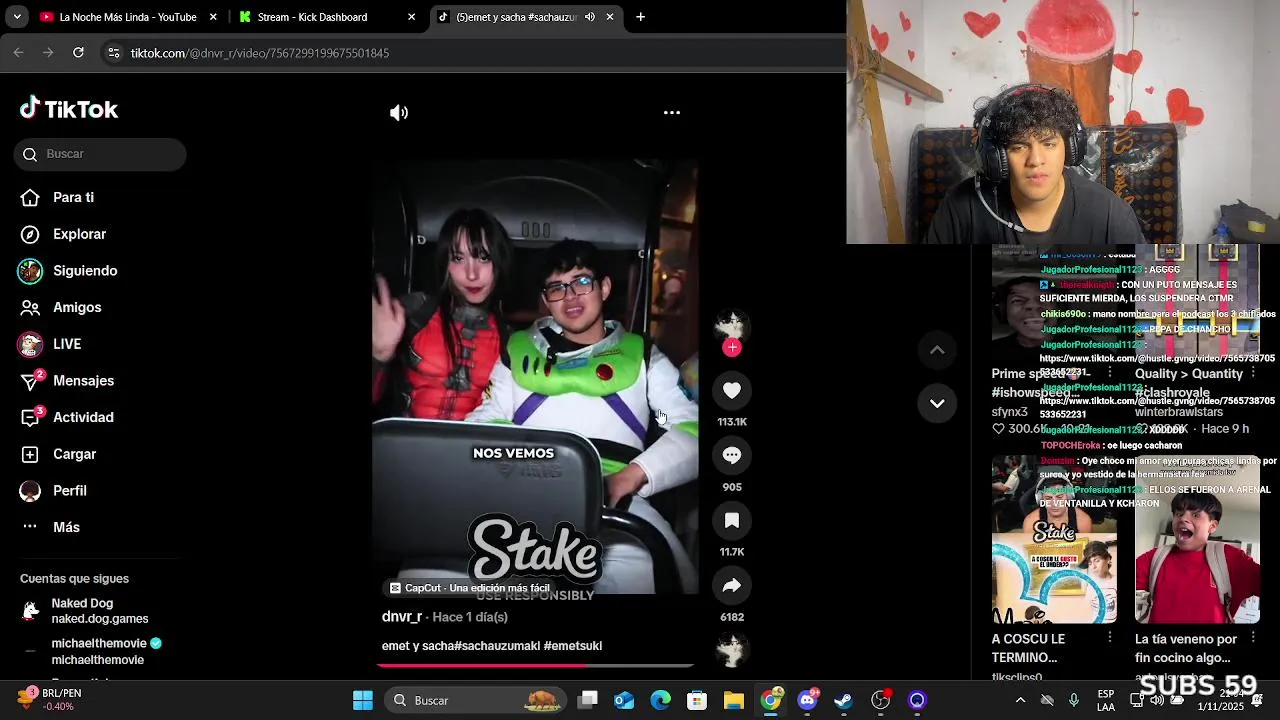1280x720 pixels.
Task: Click the Windows taskbar Buscar search box
Action: [474, 700]
